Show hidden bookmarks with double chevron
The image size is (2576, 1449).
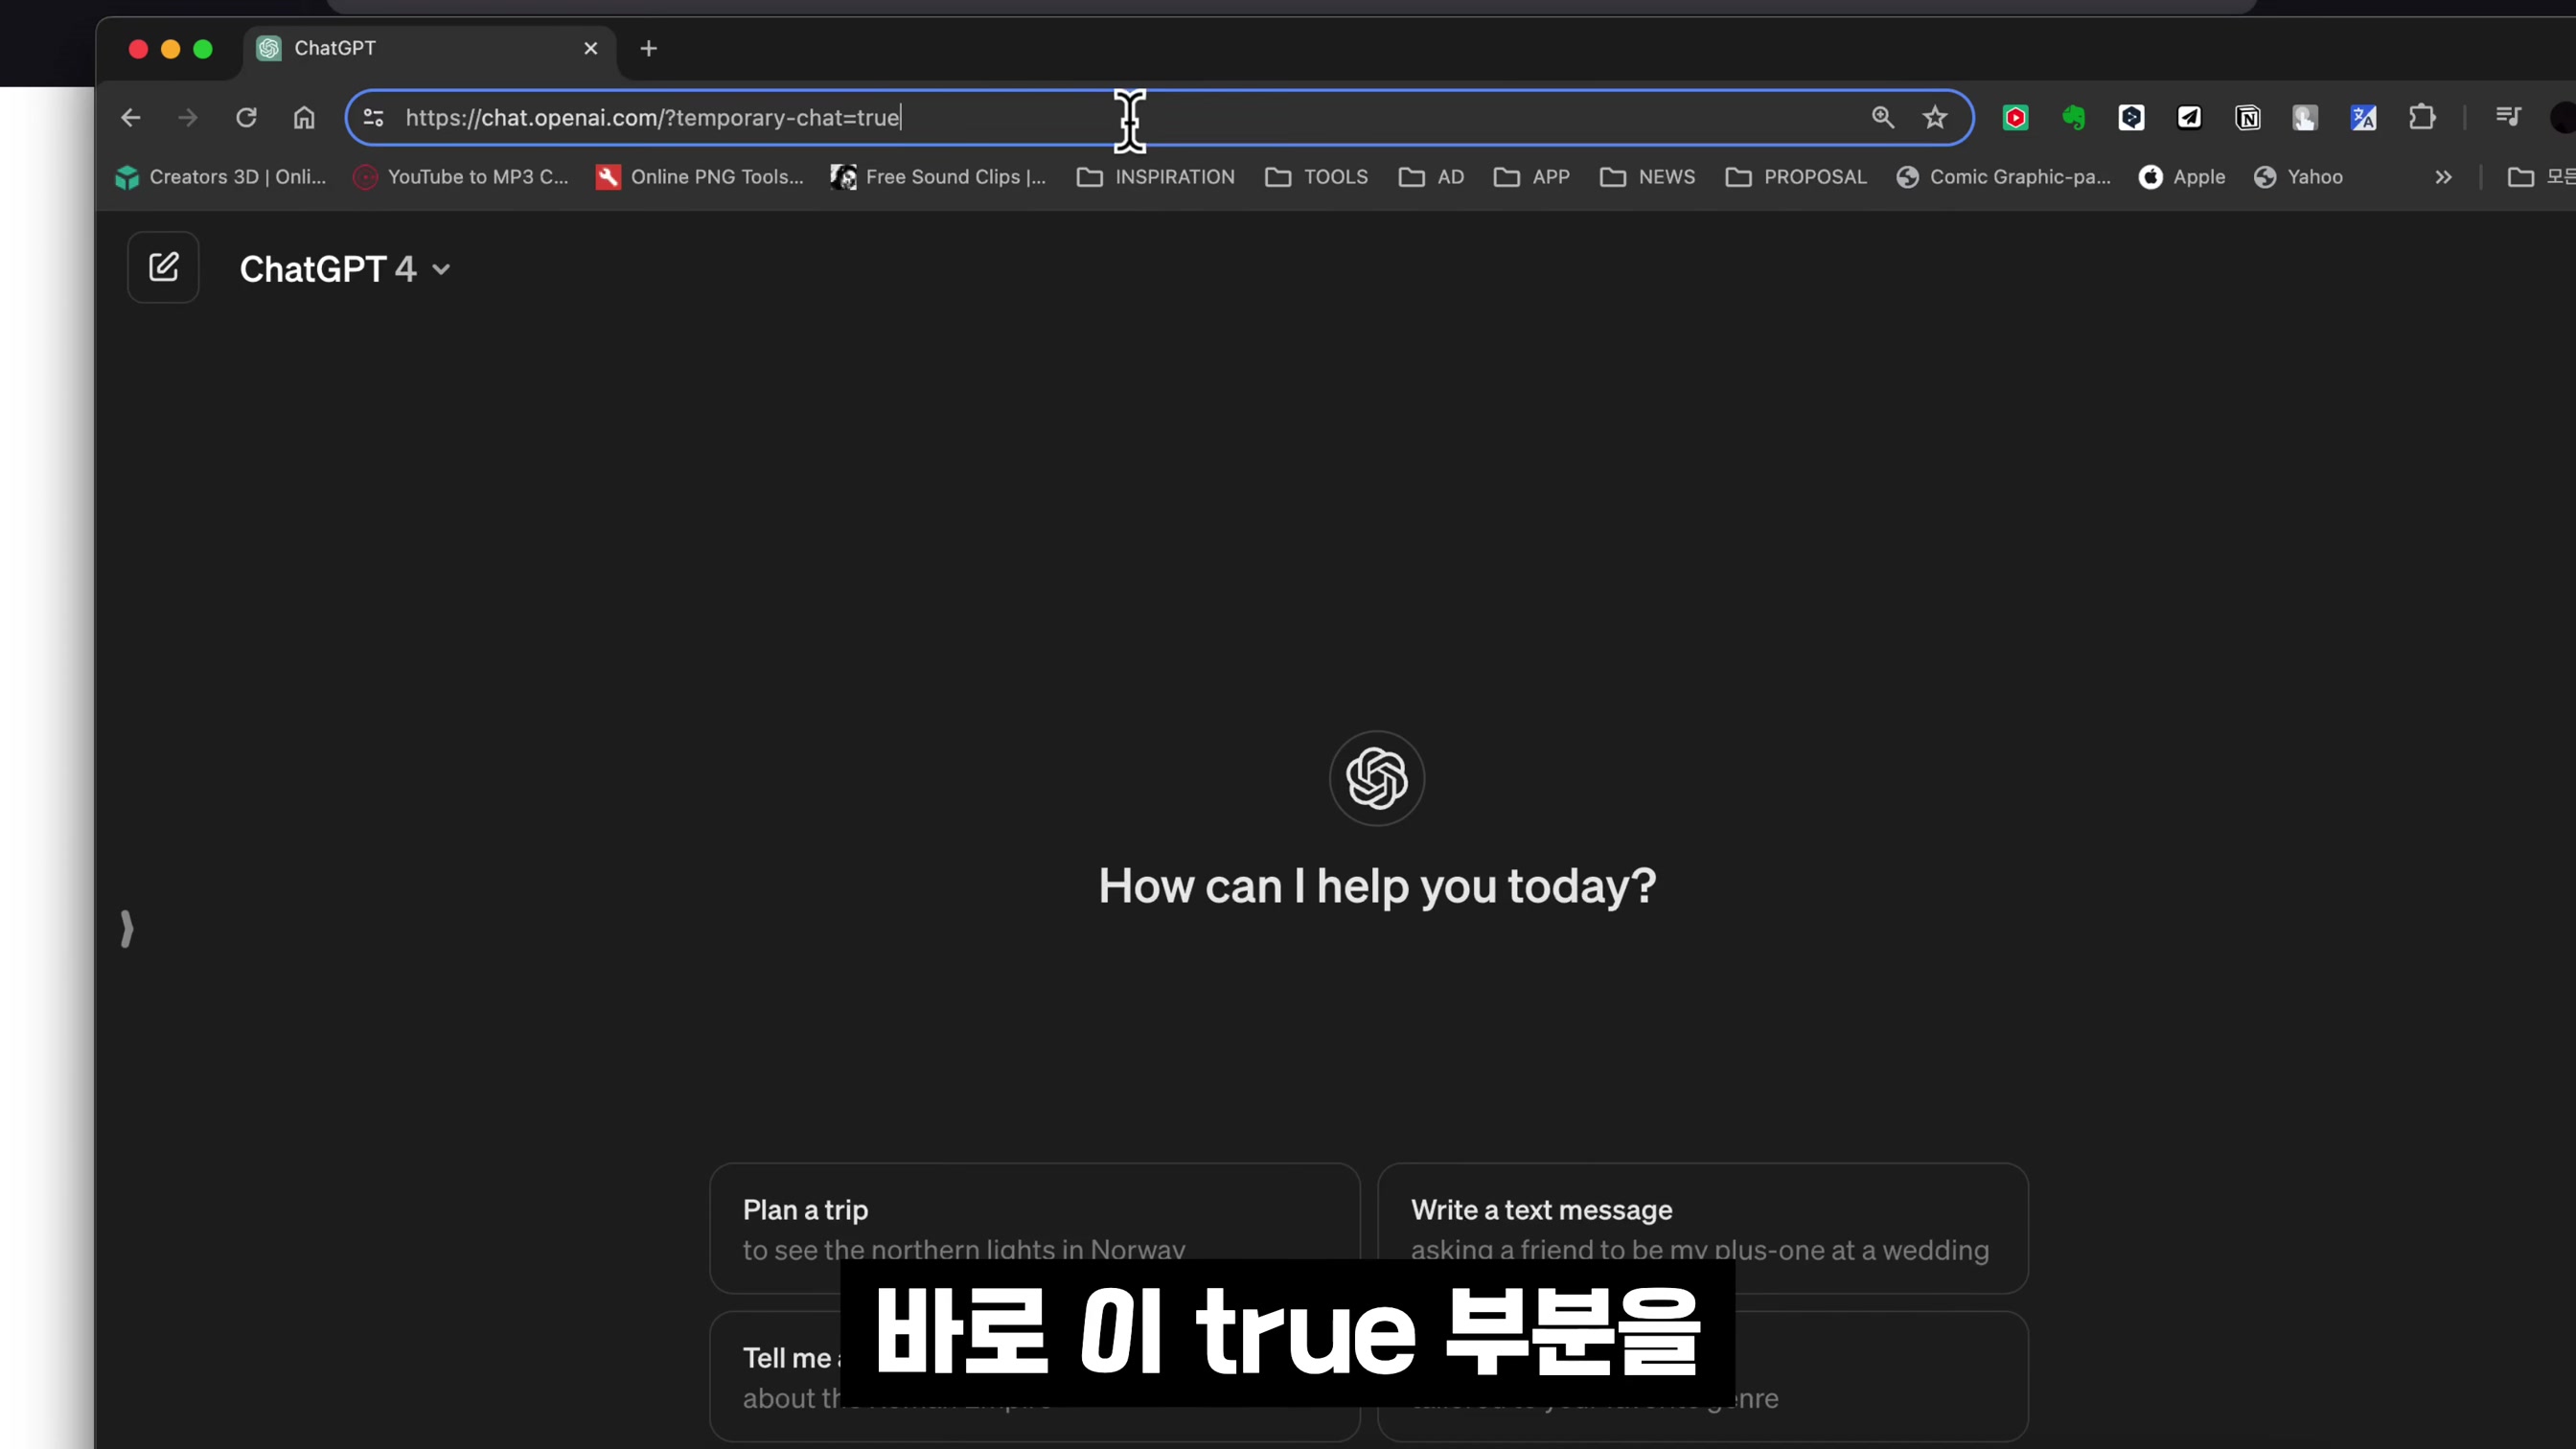pos(2444,177)
